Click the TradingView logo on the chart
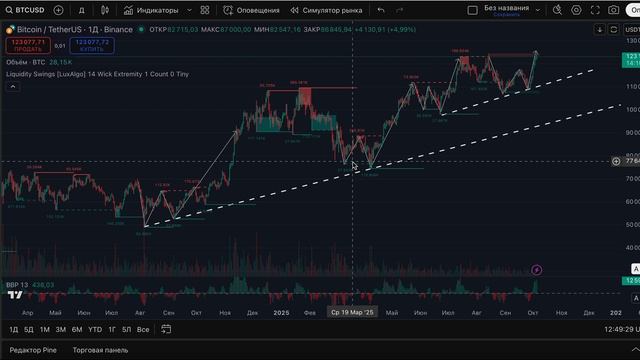640x360 pixels. (x=15, y=295)
